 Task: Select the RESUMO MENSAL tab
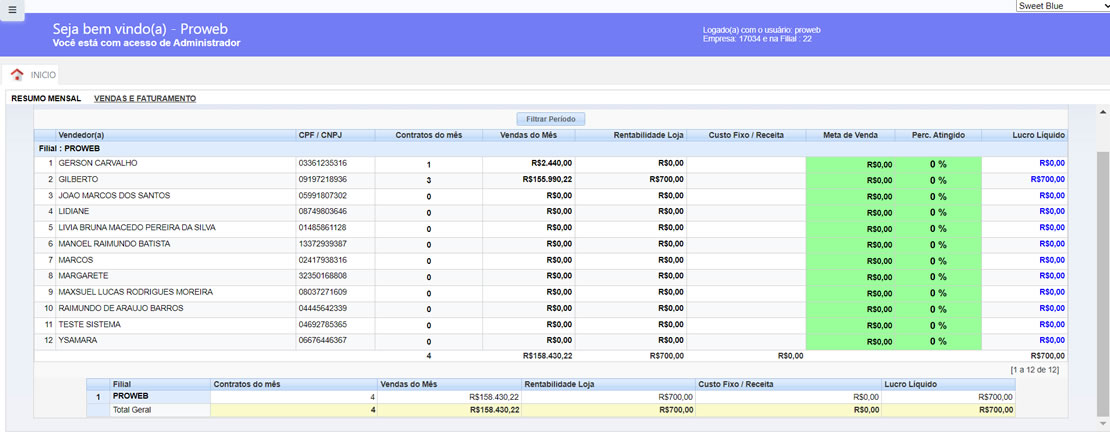pyautogui.click(x=46, y=99)
